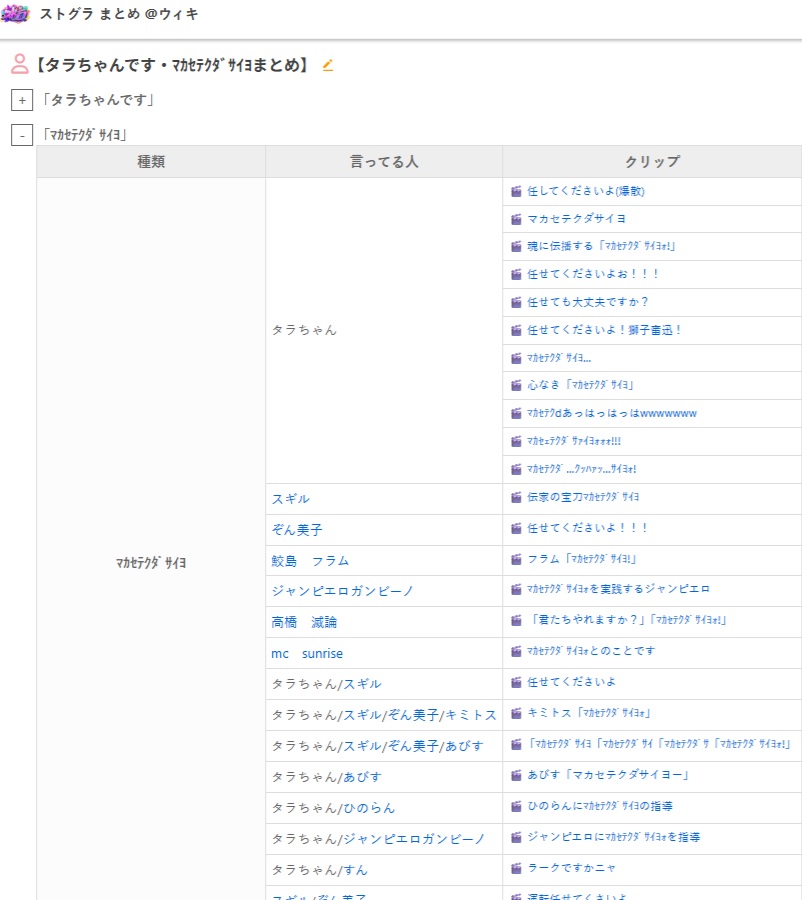
Task: Select the クリップ column header
Action: (x=652, y=162)
